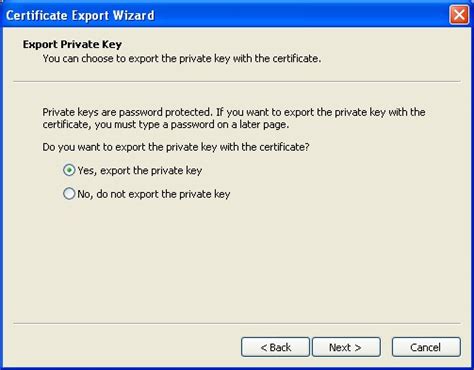Click the 'Private keys are password protected' paragraph
The width and height of the screenshot is (474, 370).
click(234, 118)
